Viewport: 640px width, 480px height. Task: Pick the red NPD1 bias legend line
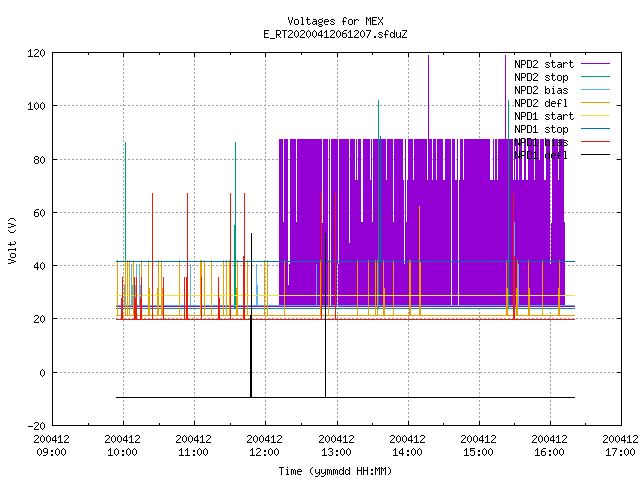point(595,142)
